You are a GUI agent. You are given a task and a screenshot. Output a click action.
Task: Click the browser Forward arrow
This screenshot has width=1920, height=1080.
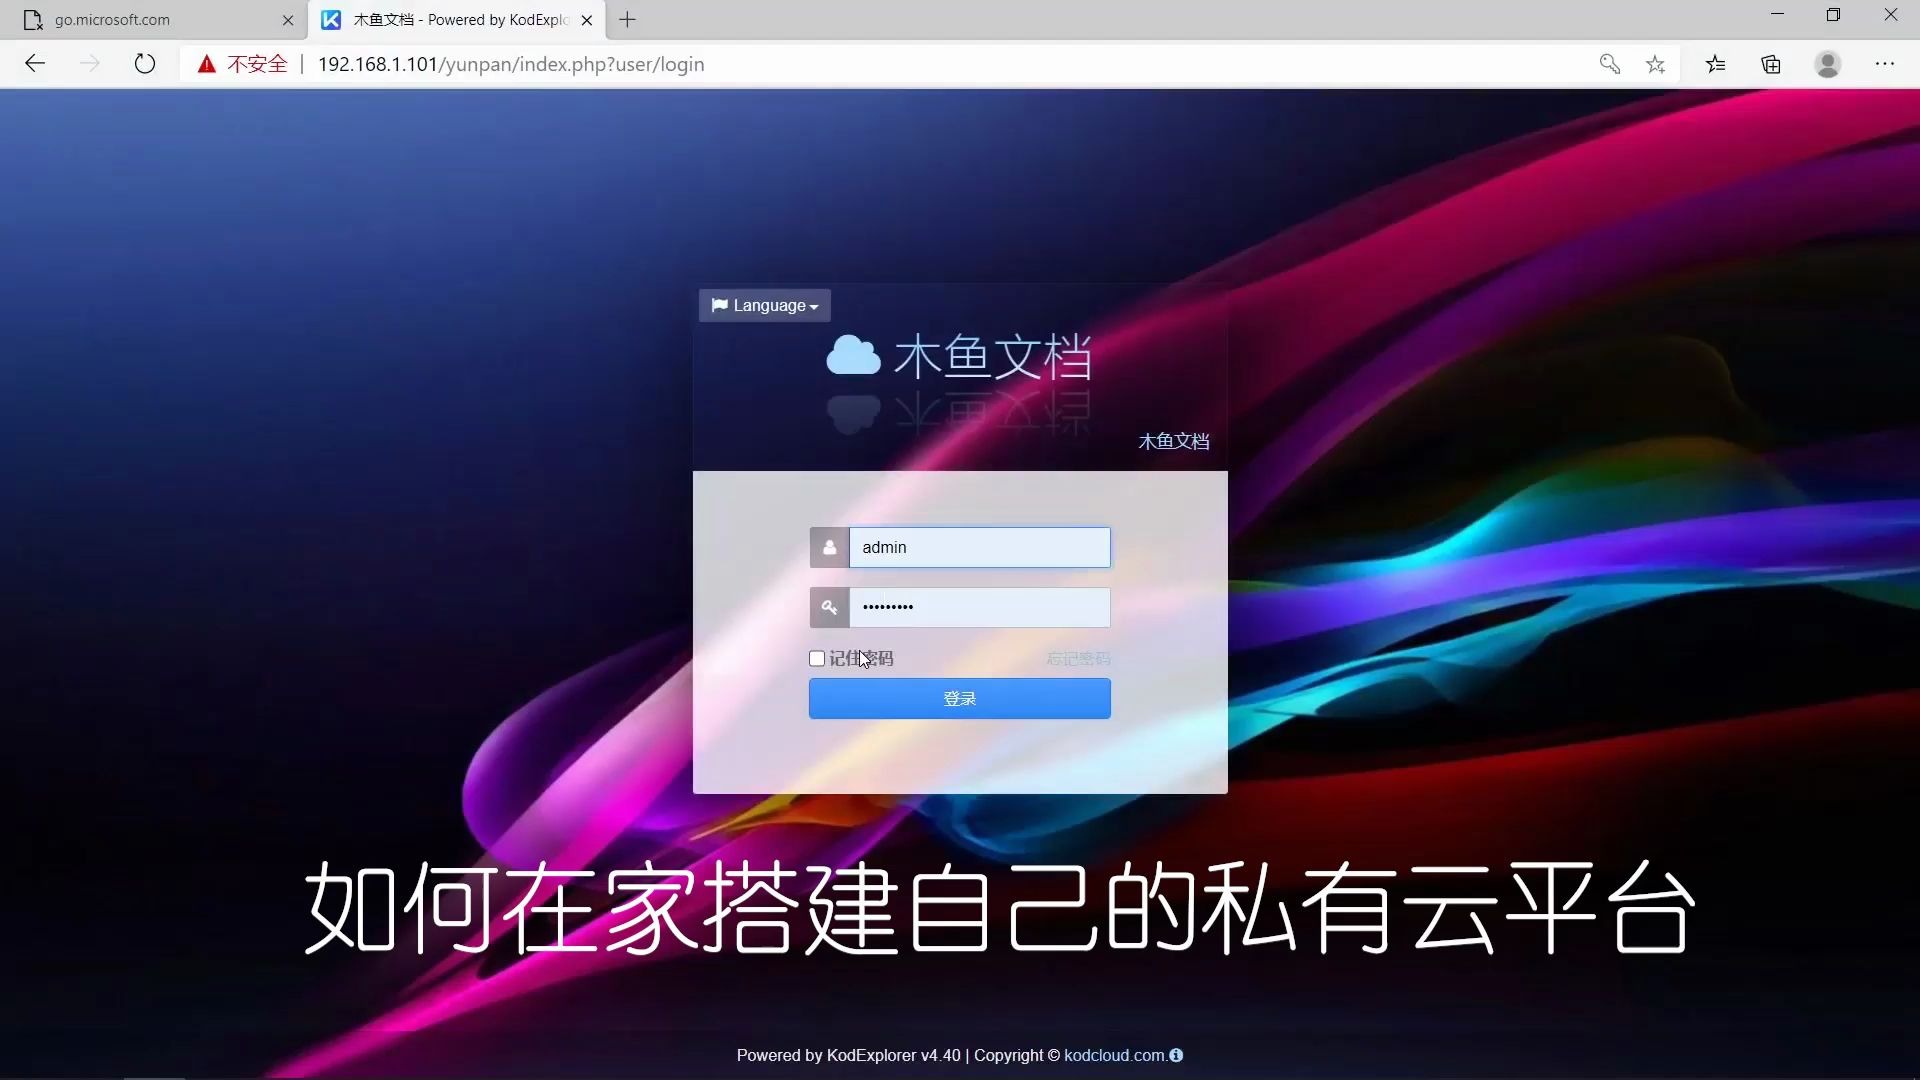pyautogui.click(x=90, y=64)
